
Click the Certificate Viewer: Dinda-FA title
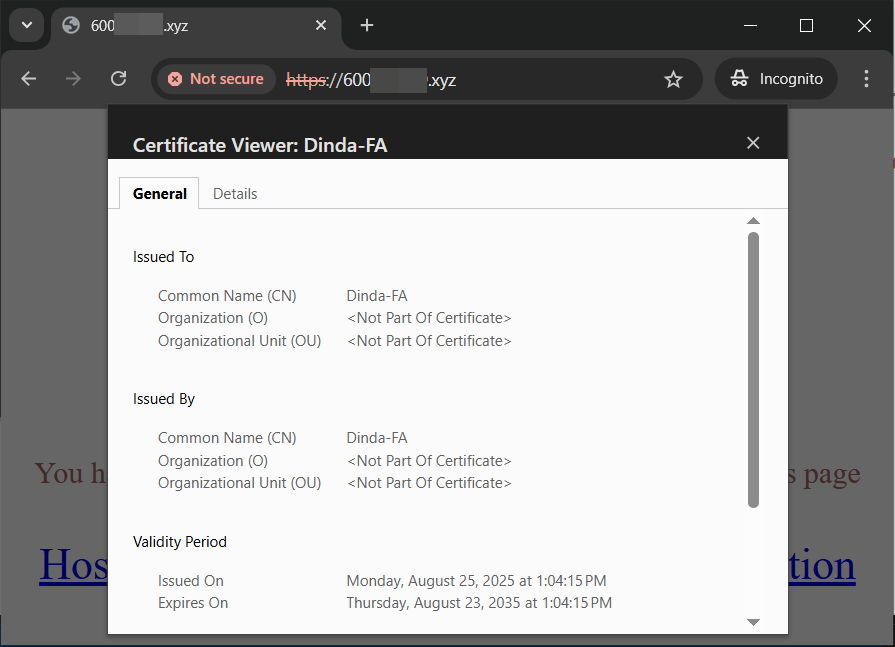coord(260,145)
